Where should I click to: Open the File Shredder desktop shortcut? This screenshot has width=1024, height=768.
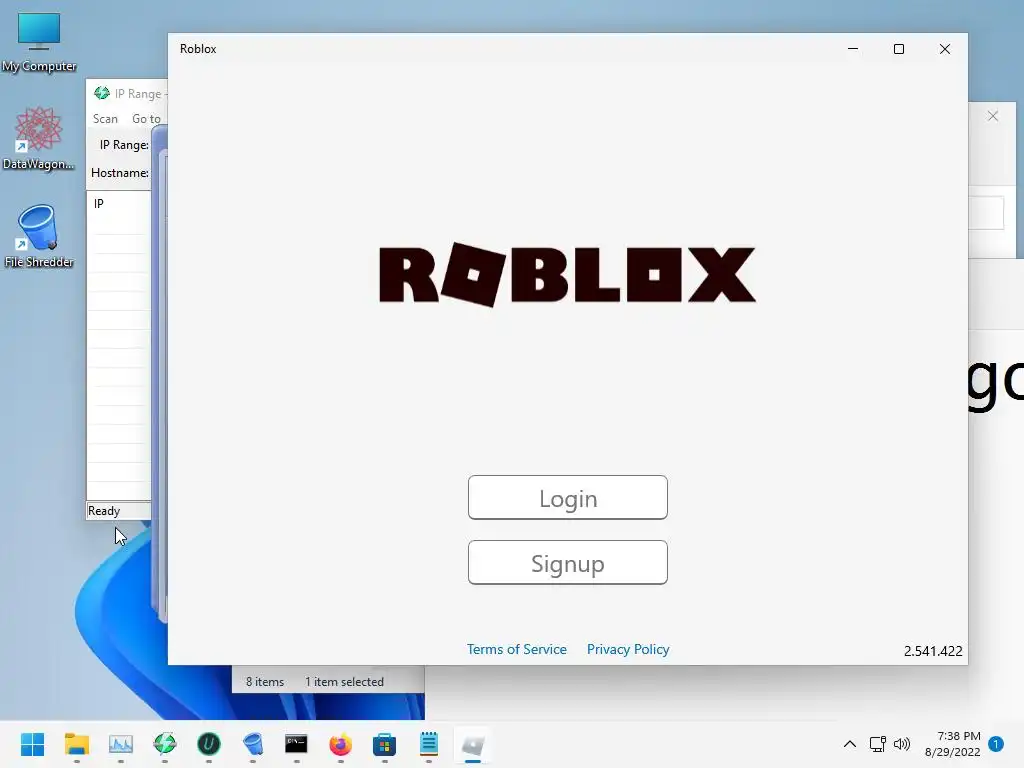(39, 236)
